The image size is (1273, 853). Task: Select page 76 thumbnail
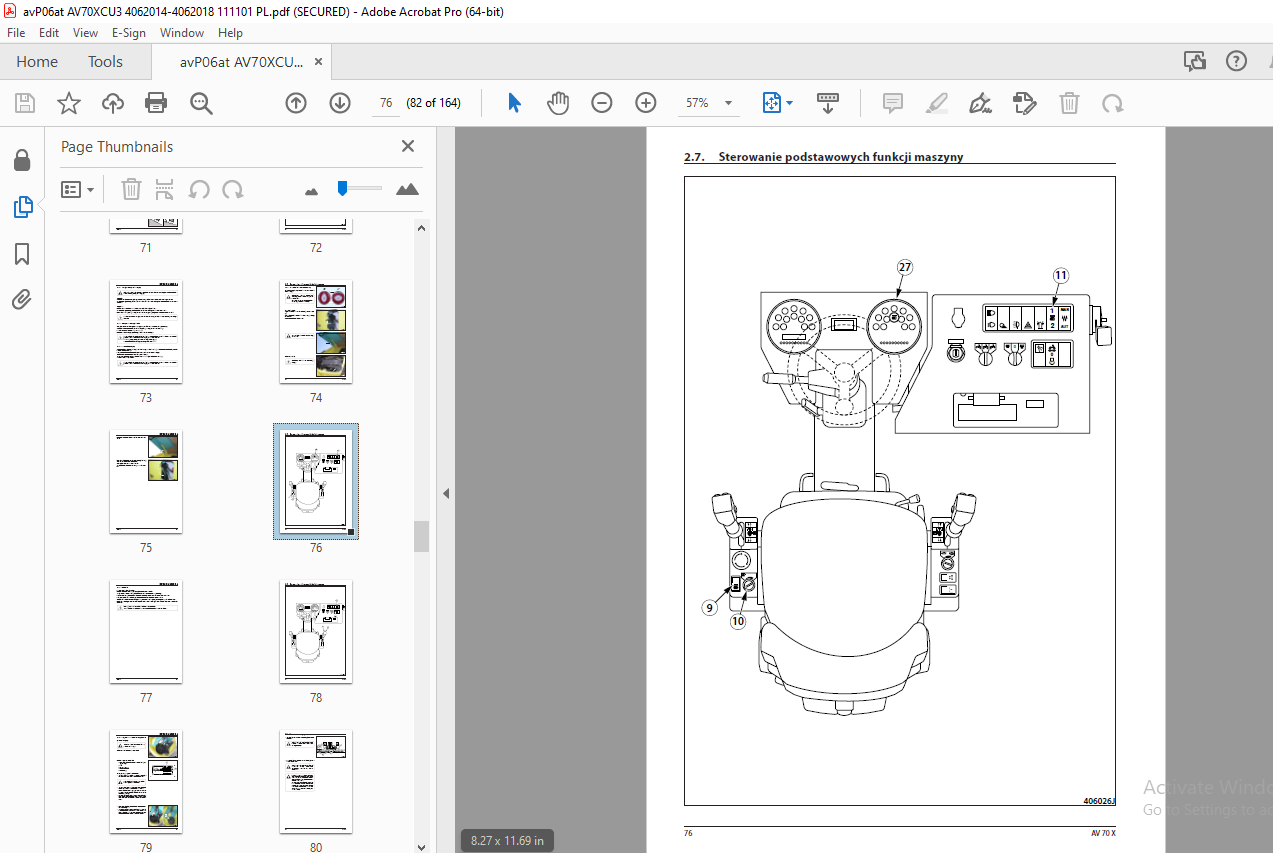tap(316, 482)
